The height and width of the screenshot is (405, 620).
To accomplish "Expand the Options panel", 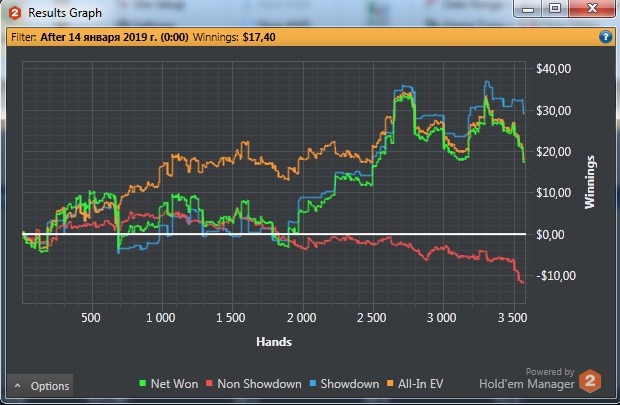I will click(x=40, y=386).
